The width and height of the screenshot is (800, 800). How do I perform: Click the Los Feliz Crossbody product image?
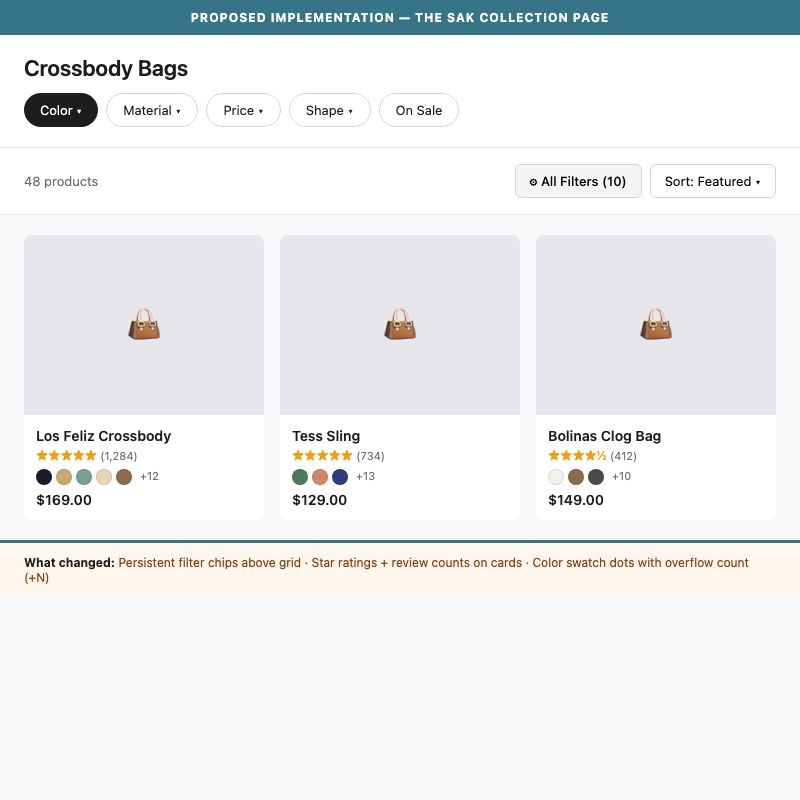coord(144,325)
